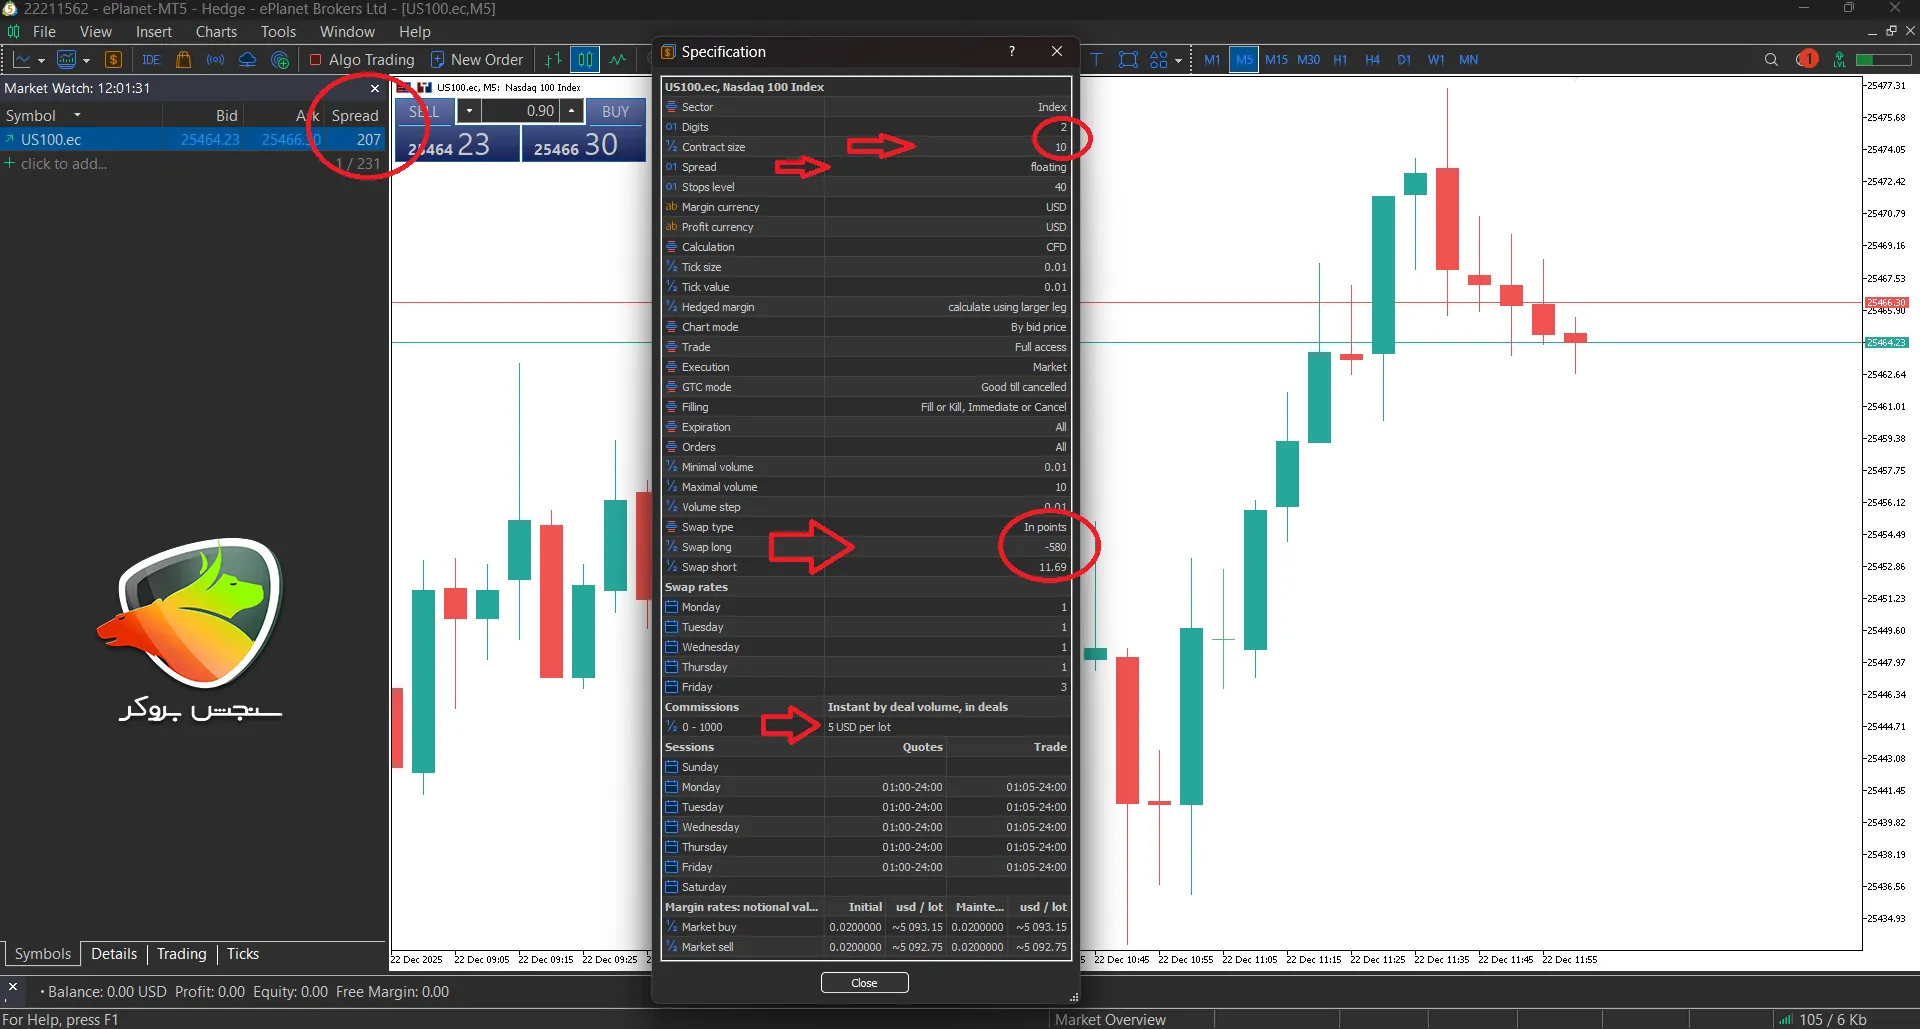Enable candlestick chart mode
Image resolution: width=1920 pixels, height=1029 pixels.
point(585,60)
